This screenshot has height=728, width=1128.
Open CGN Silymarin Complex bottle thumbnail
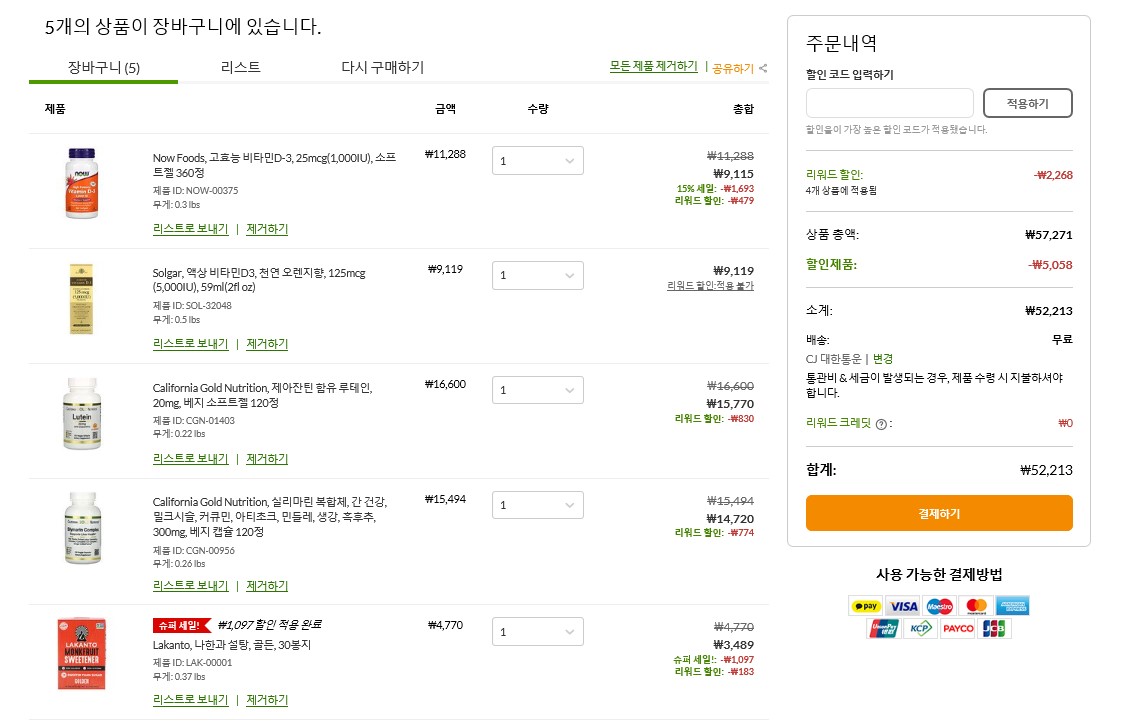coord(82,528)
